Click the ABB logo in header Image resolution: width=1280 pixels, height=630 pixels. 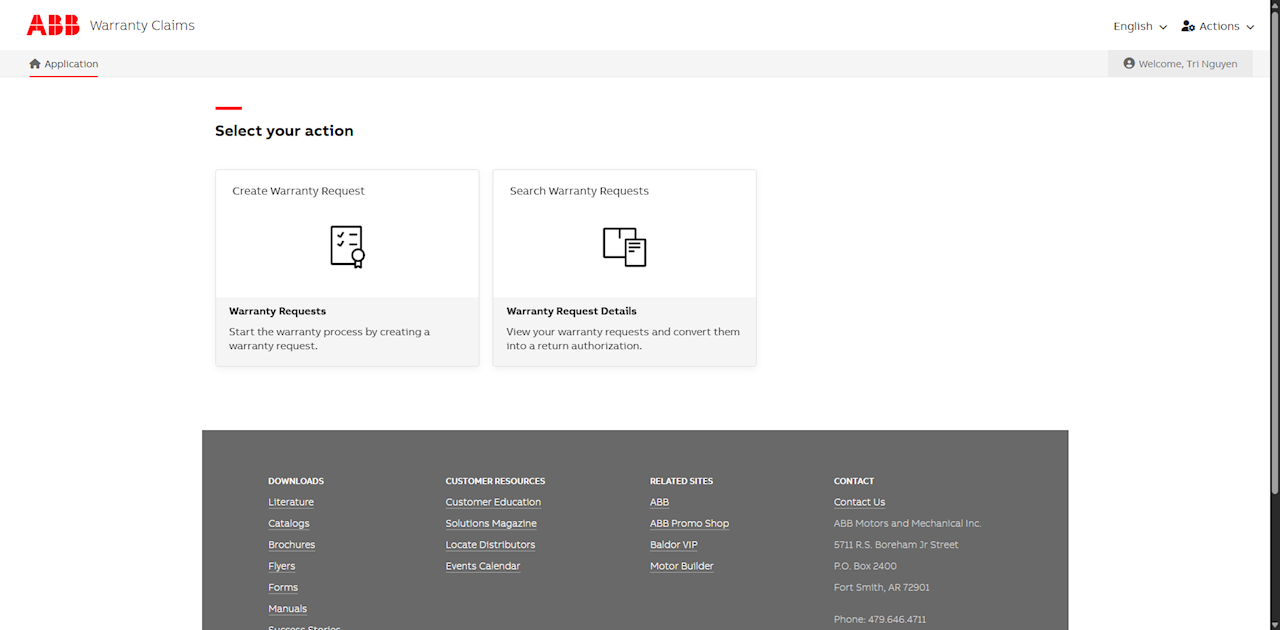53,26
